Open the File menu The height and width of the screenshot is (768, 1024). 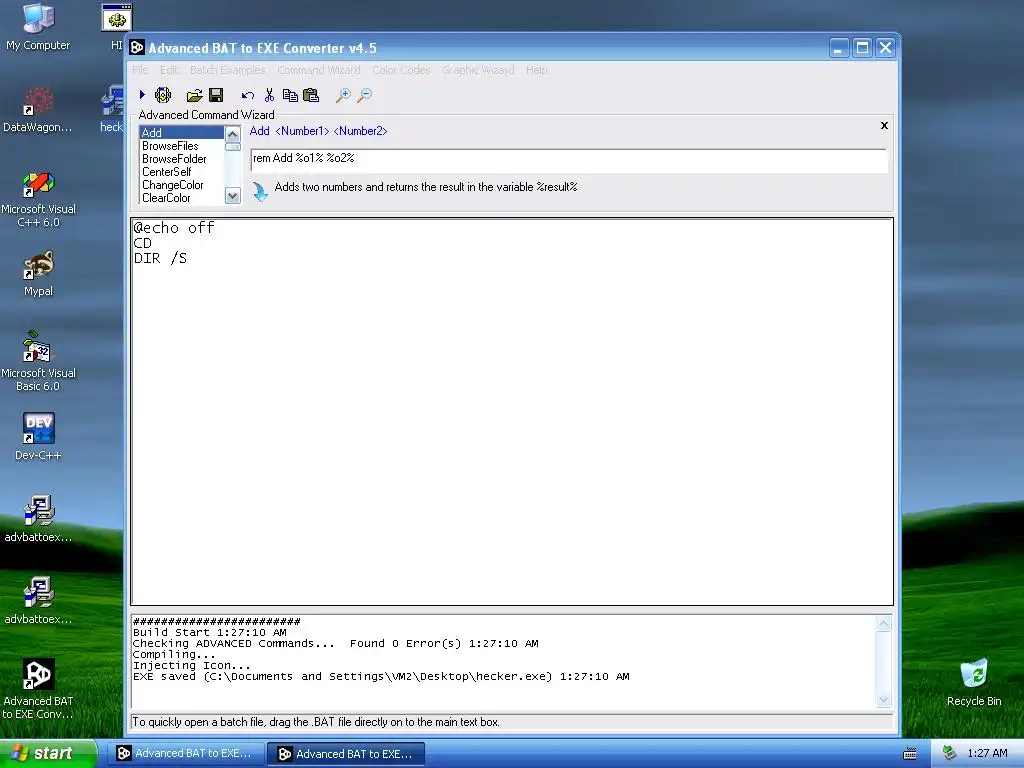pyautogui.click(x=140, y=70)
